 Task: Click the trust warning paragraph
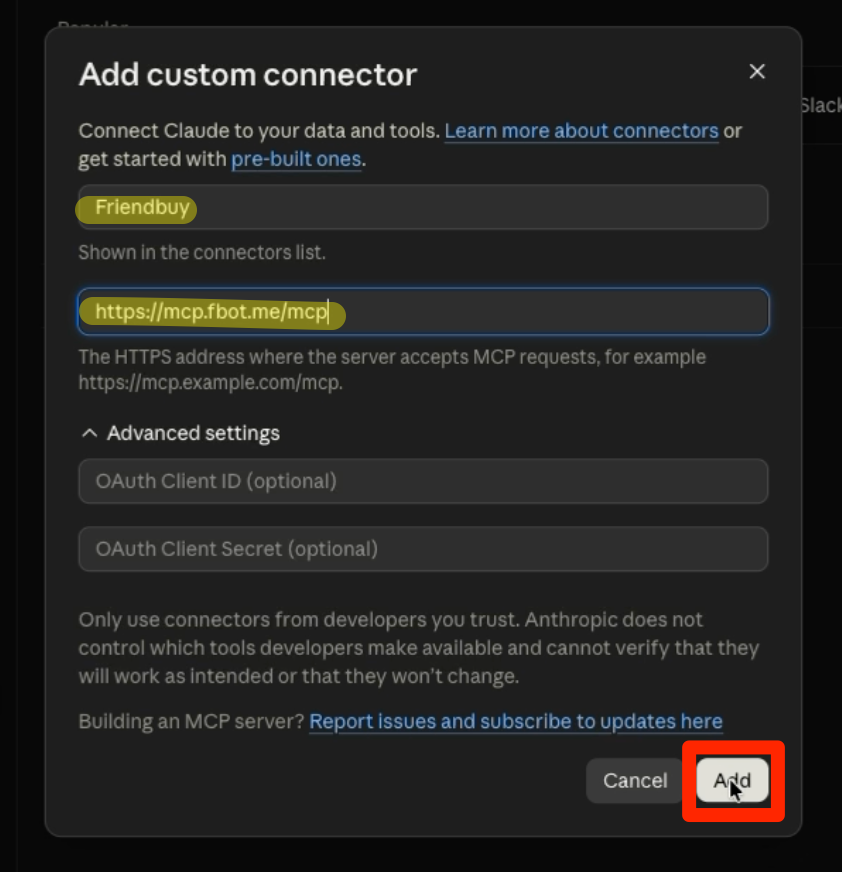418,648
